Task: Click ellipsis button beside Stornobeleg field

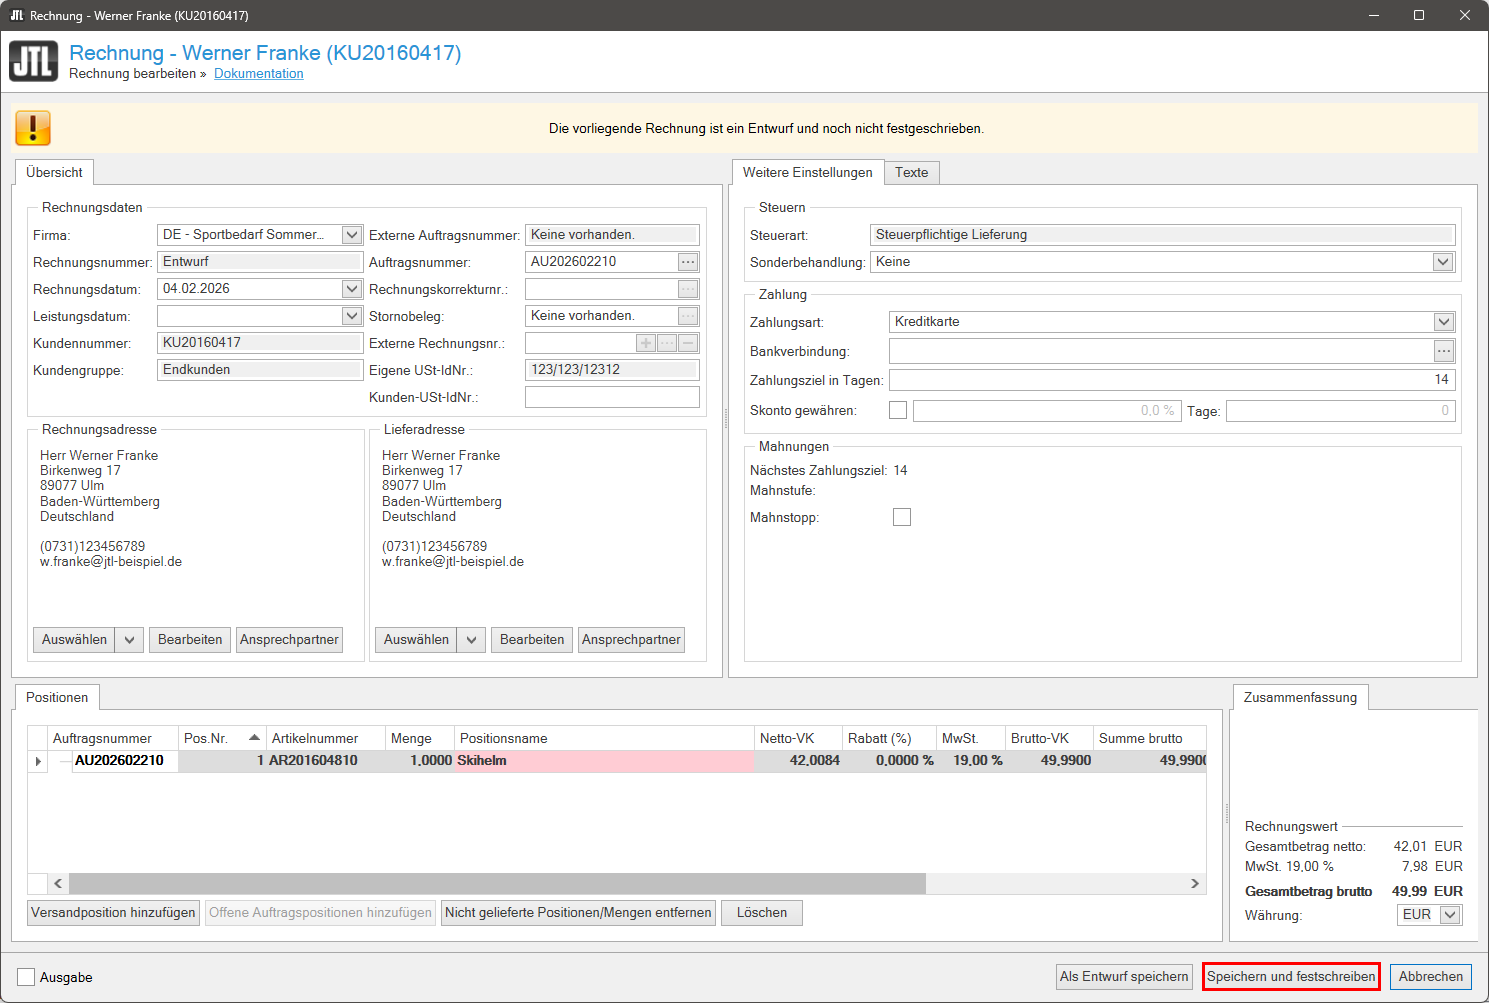Action: pos(688,316)
